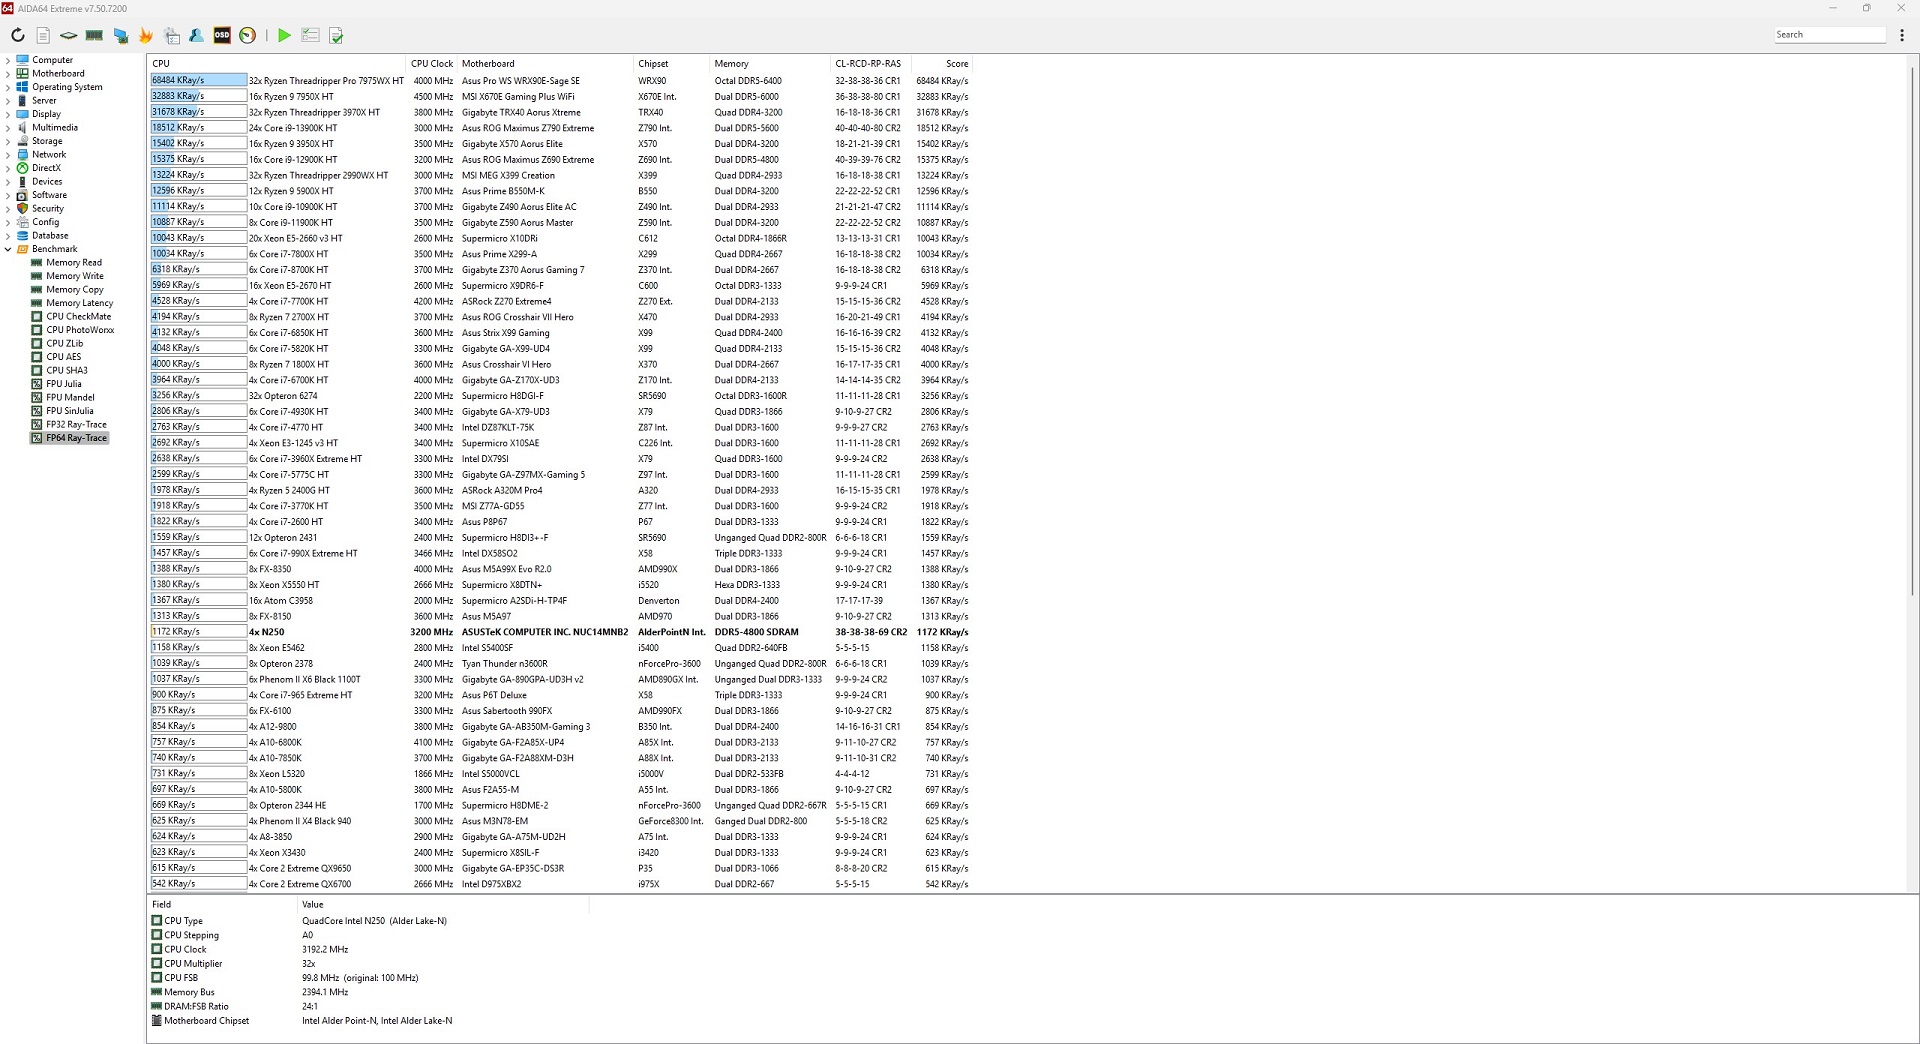Select the 16x Ryzen 9 7950X HT row
The image size is (1920, 1044).
pos(560,96)
